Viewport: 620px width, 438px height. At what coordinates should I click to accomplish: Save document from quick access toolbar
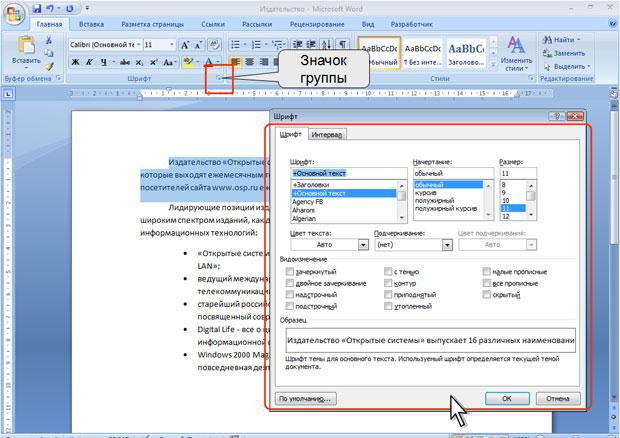tap(37, 8)
